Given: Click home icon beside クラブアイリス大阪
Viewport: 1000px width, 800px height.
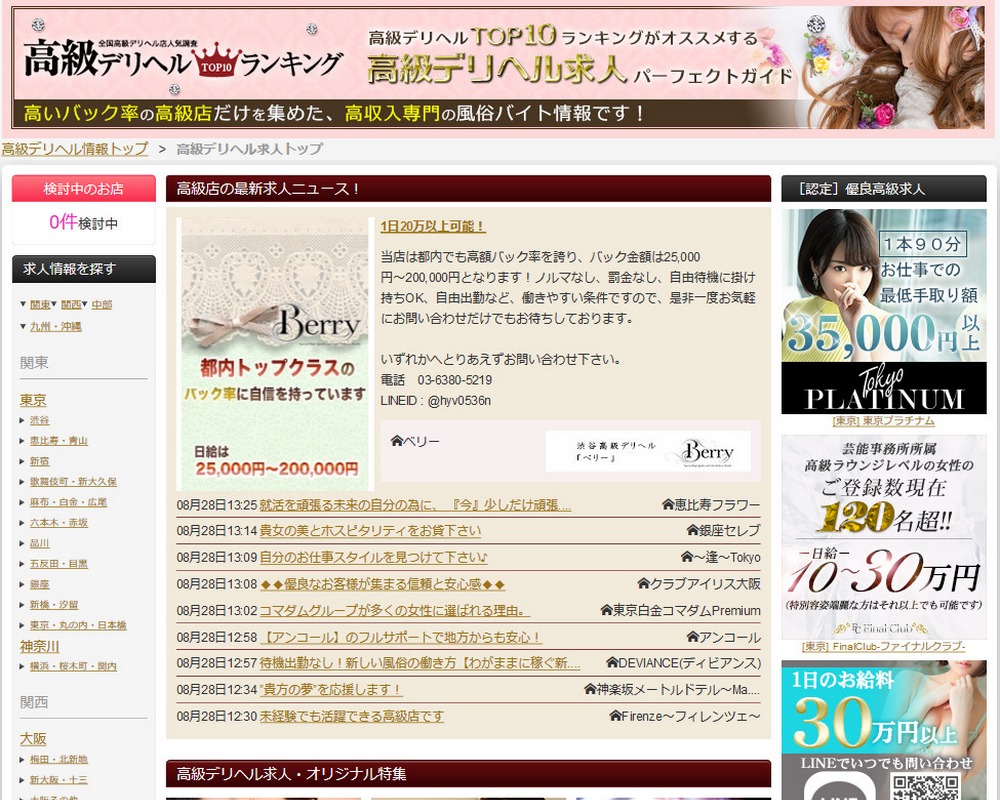Looking at the screenshot, I should coord(643,583).
